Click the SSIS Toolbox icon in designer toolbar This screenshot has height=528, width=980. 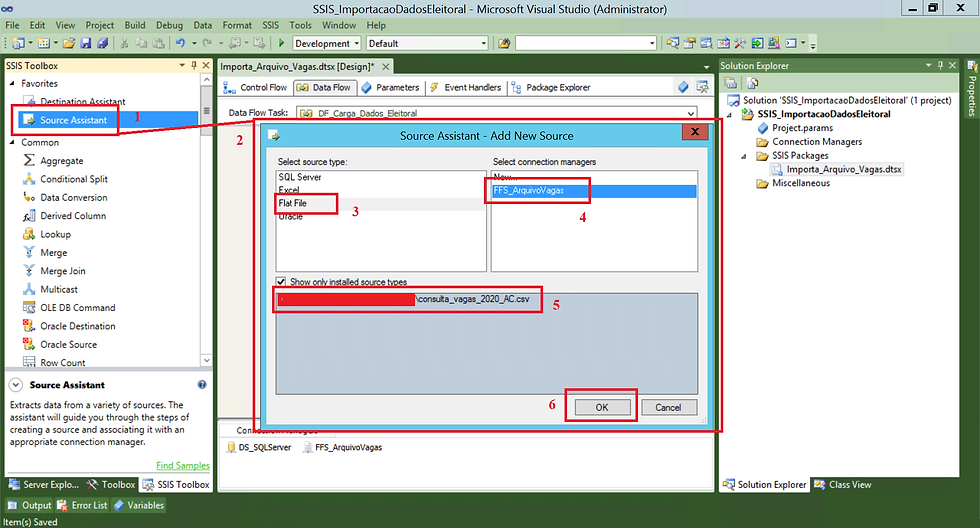point(702,87)
